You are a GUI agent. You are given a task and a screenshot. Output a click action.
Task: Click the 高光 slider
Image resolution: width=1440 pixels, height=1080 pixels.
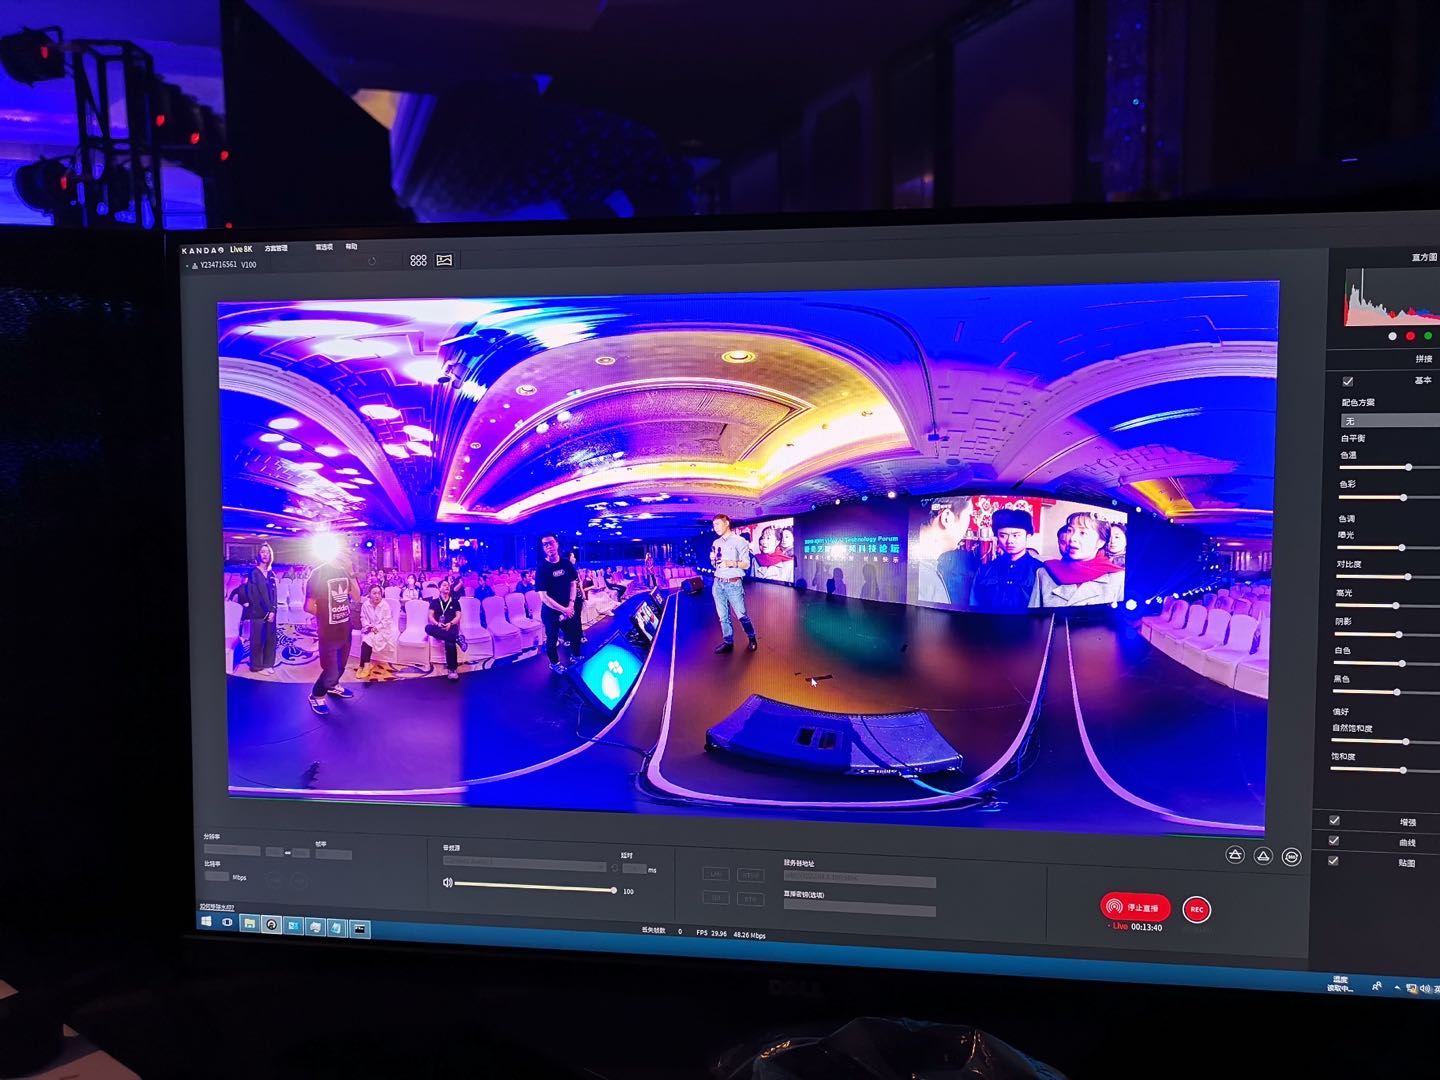point(1386,606)
